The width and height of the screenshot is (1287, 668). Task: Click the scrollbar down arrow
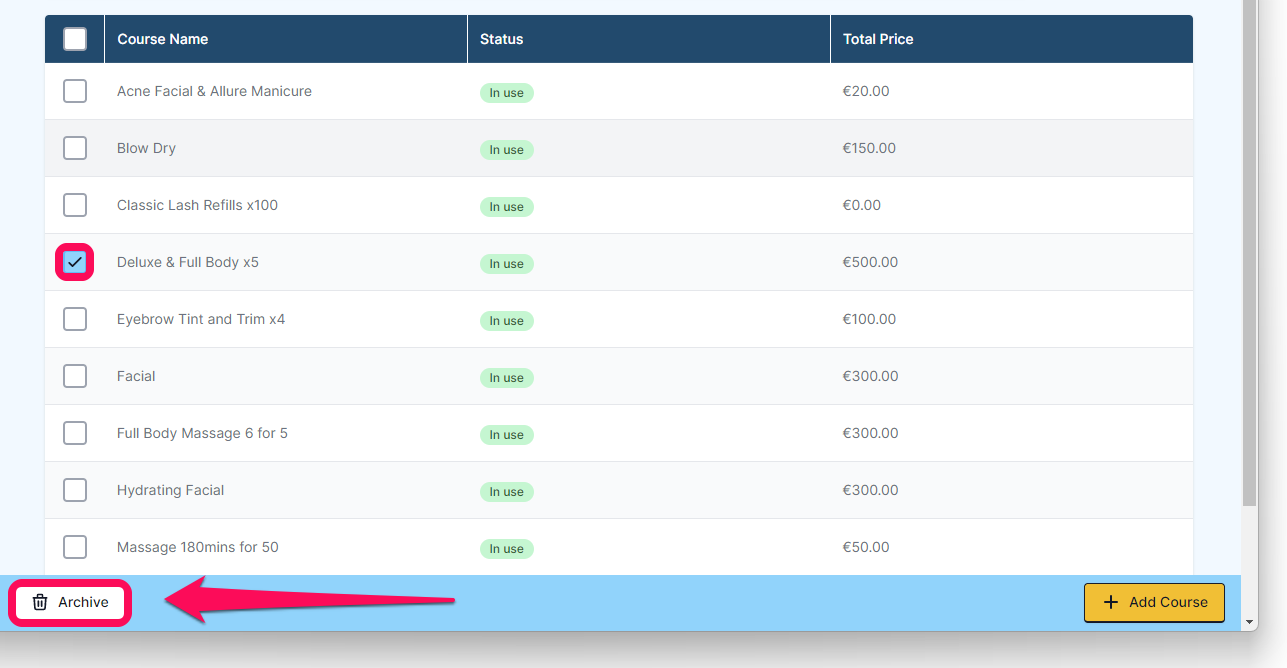click(1250, 622)
